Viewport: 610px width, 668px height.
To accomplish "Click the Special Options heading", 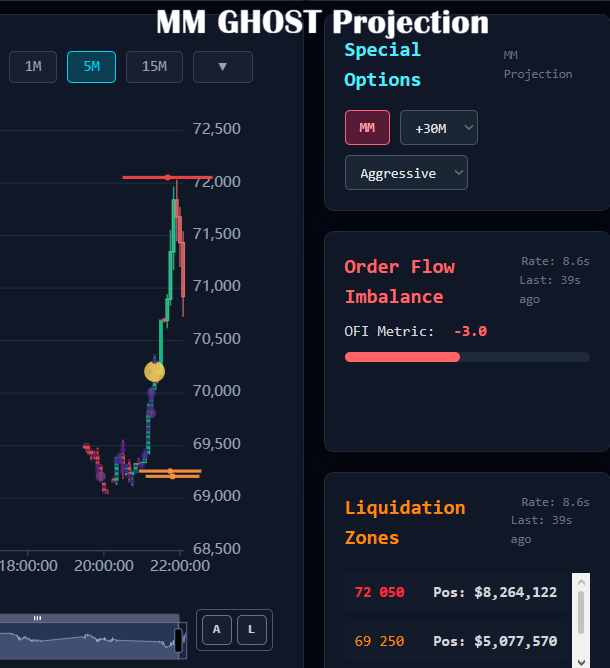I will coord(383,65).
